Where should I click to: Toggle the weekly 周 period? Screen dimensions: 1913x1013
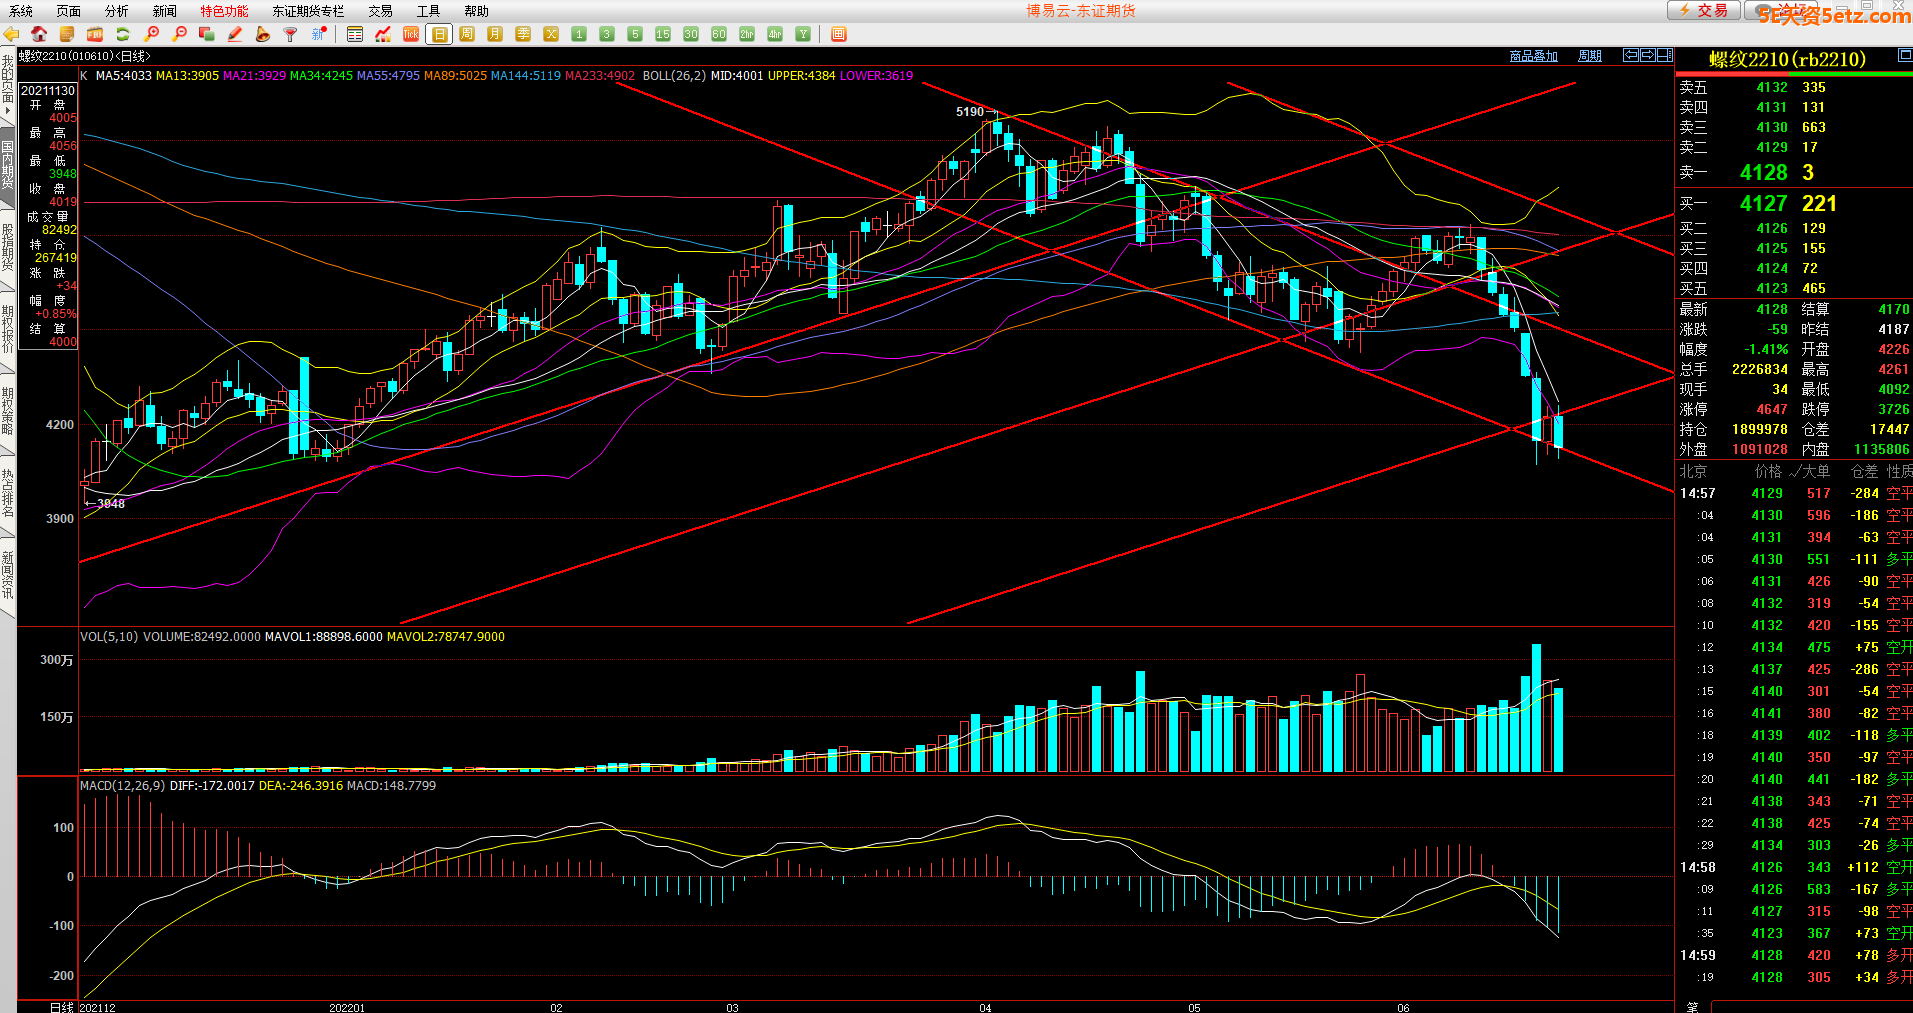tap(467, 34)
